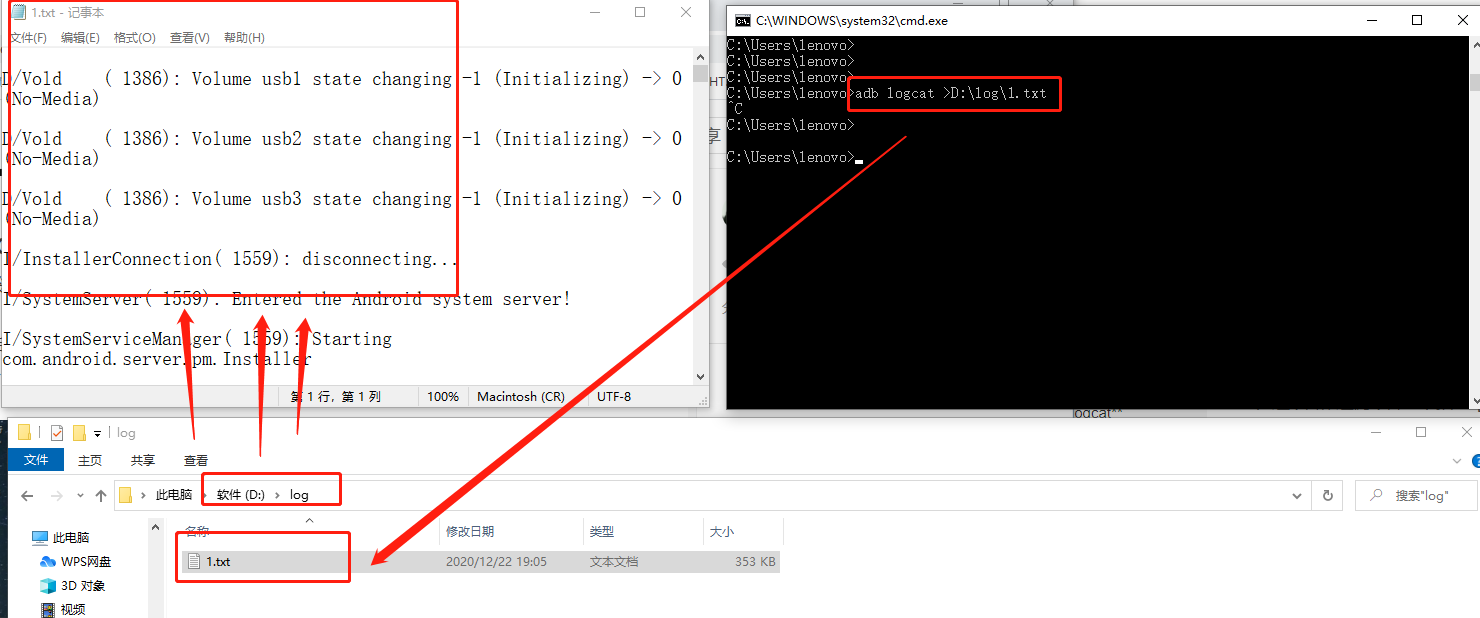Image resolution: width=1480 pixels, height=618 pixels.
Task: Close the Notepad window
Action: point(686,13)
